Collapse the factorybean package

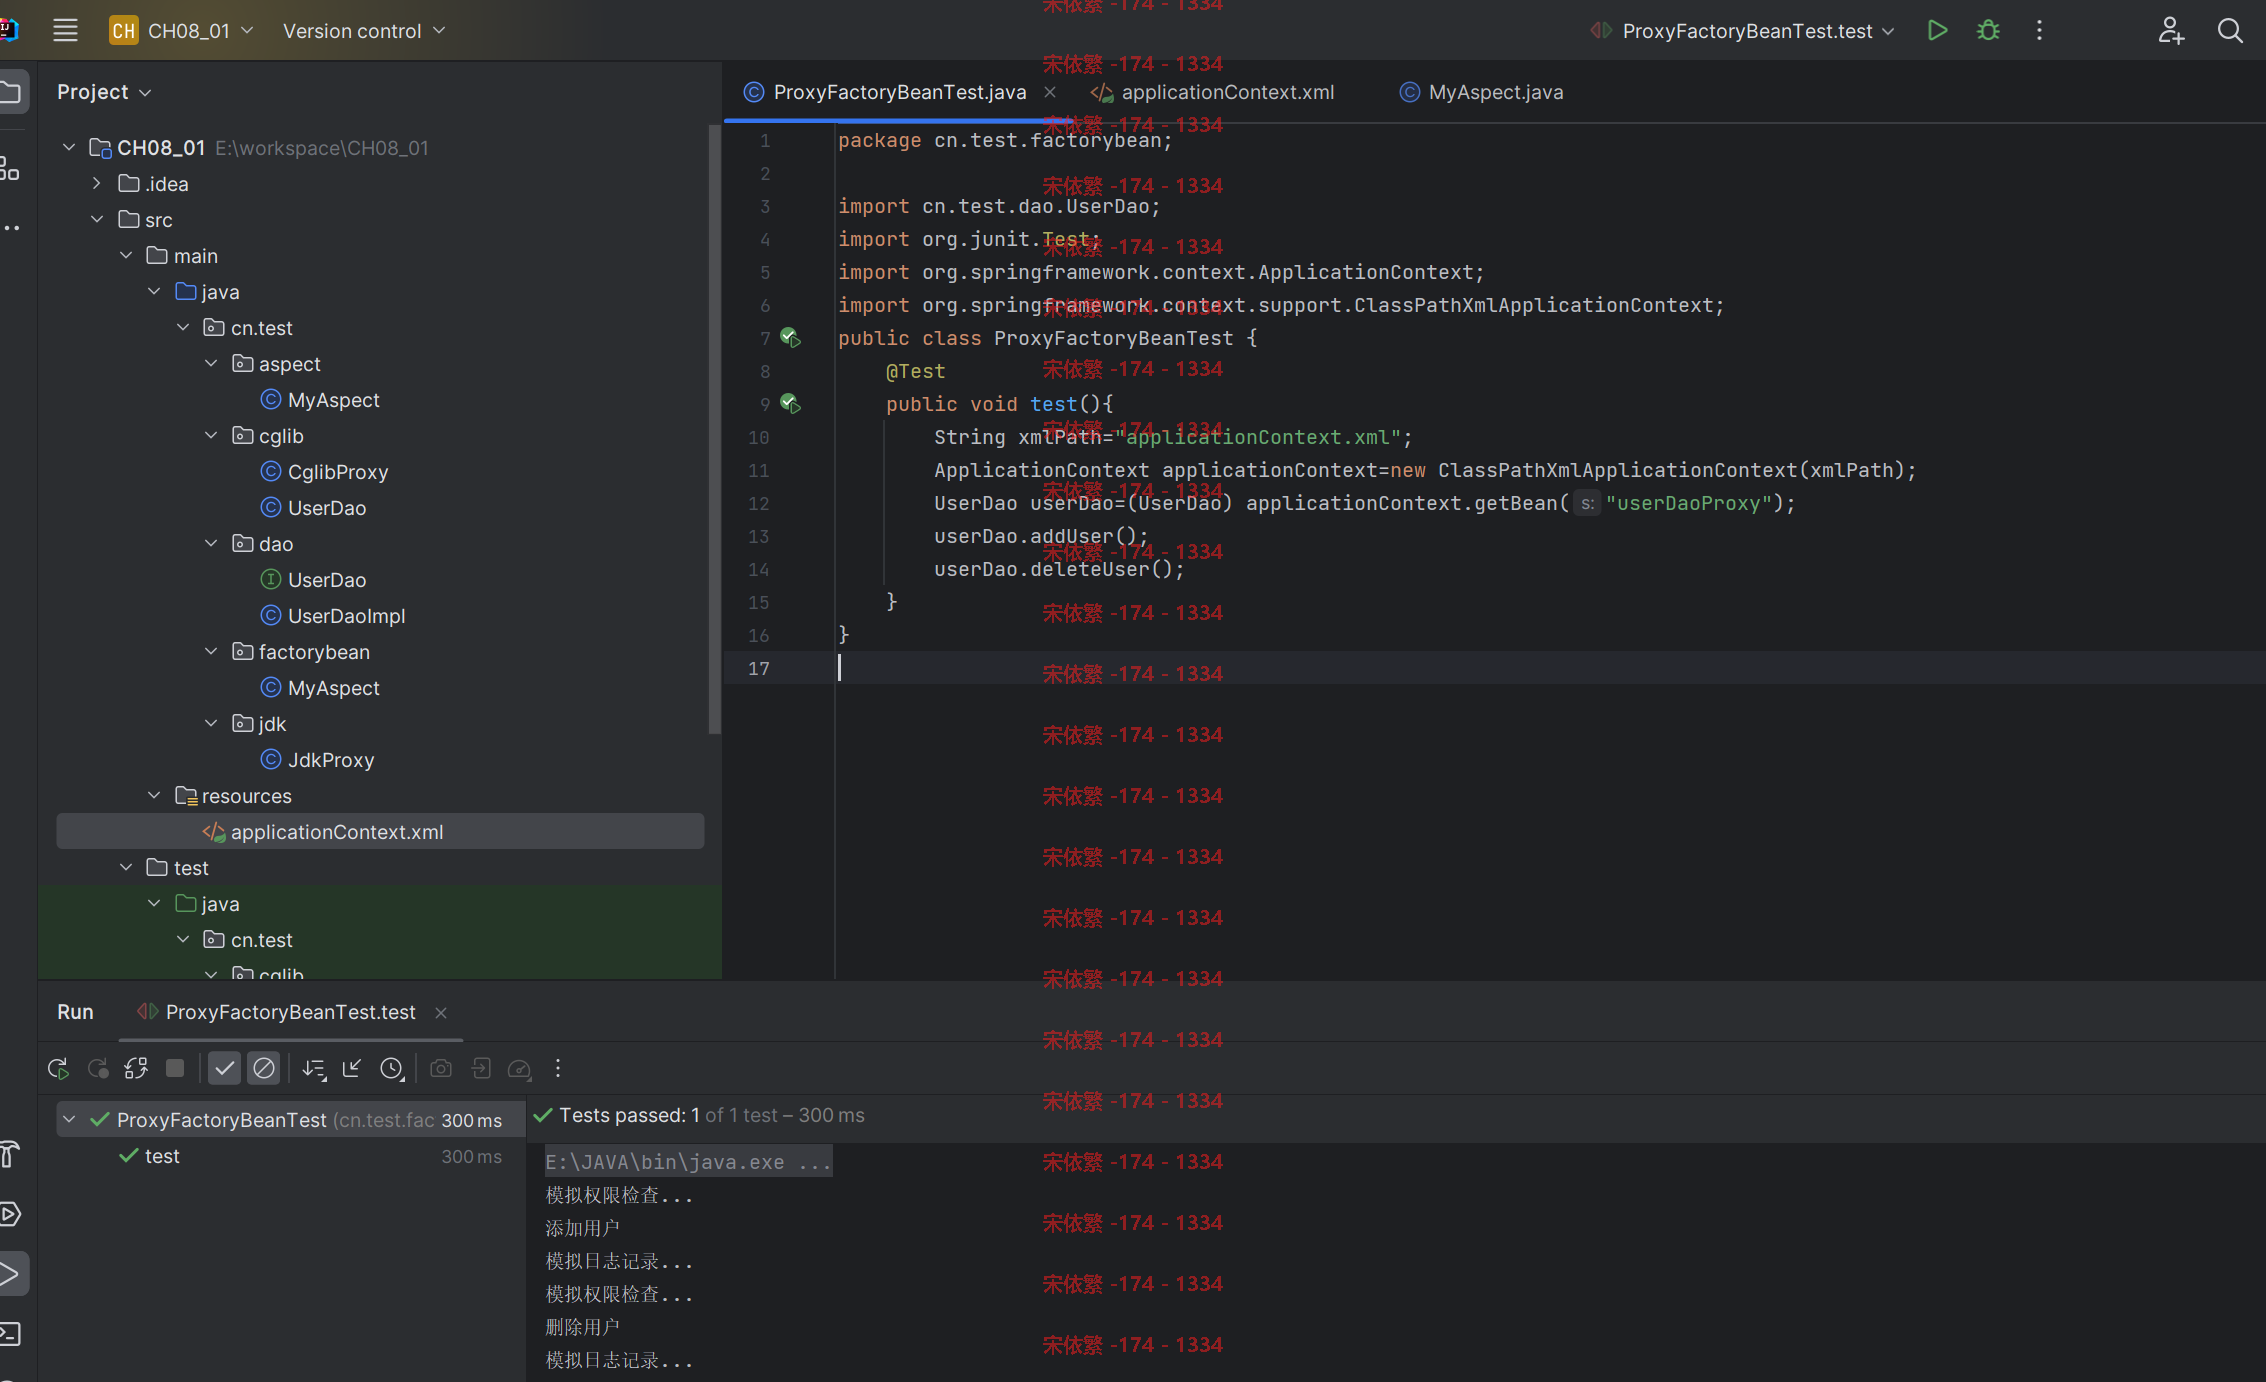(211, 652)
